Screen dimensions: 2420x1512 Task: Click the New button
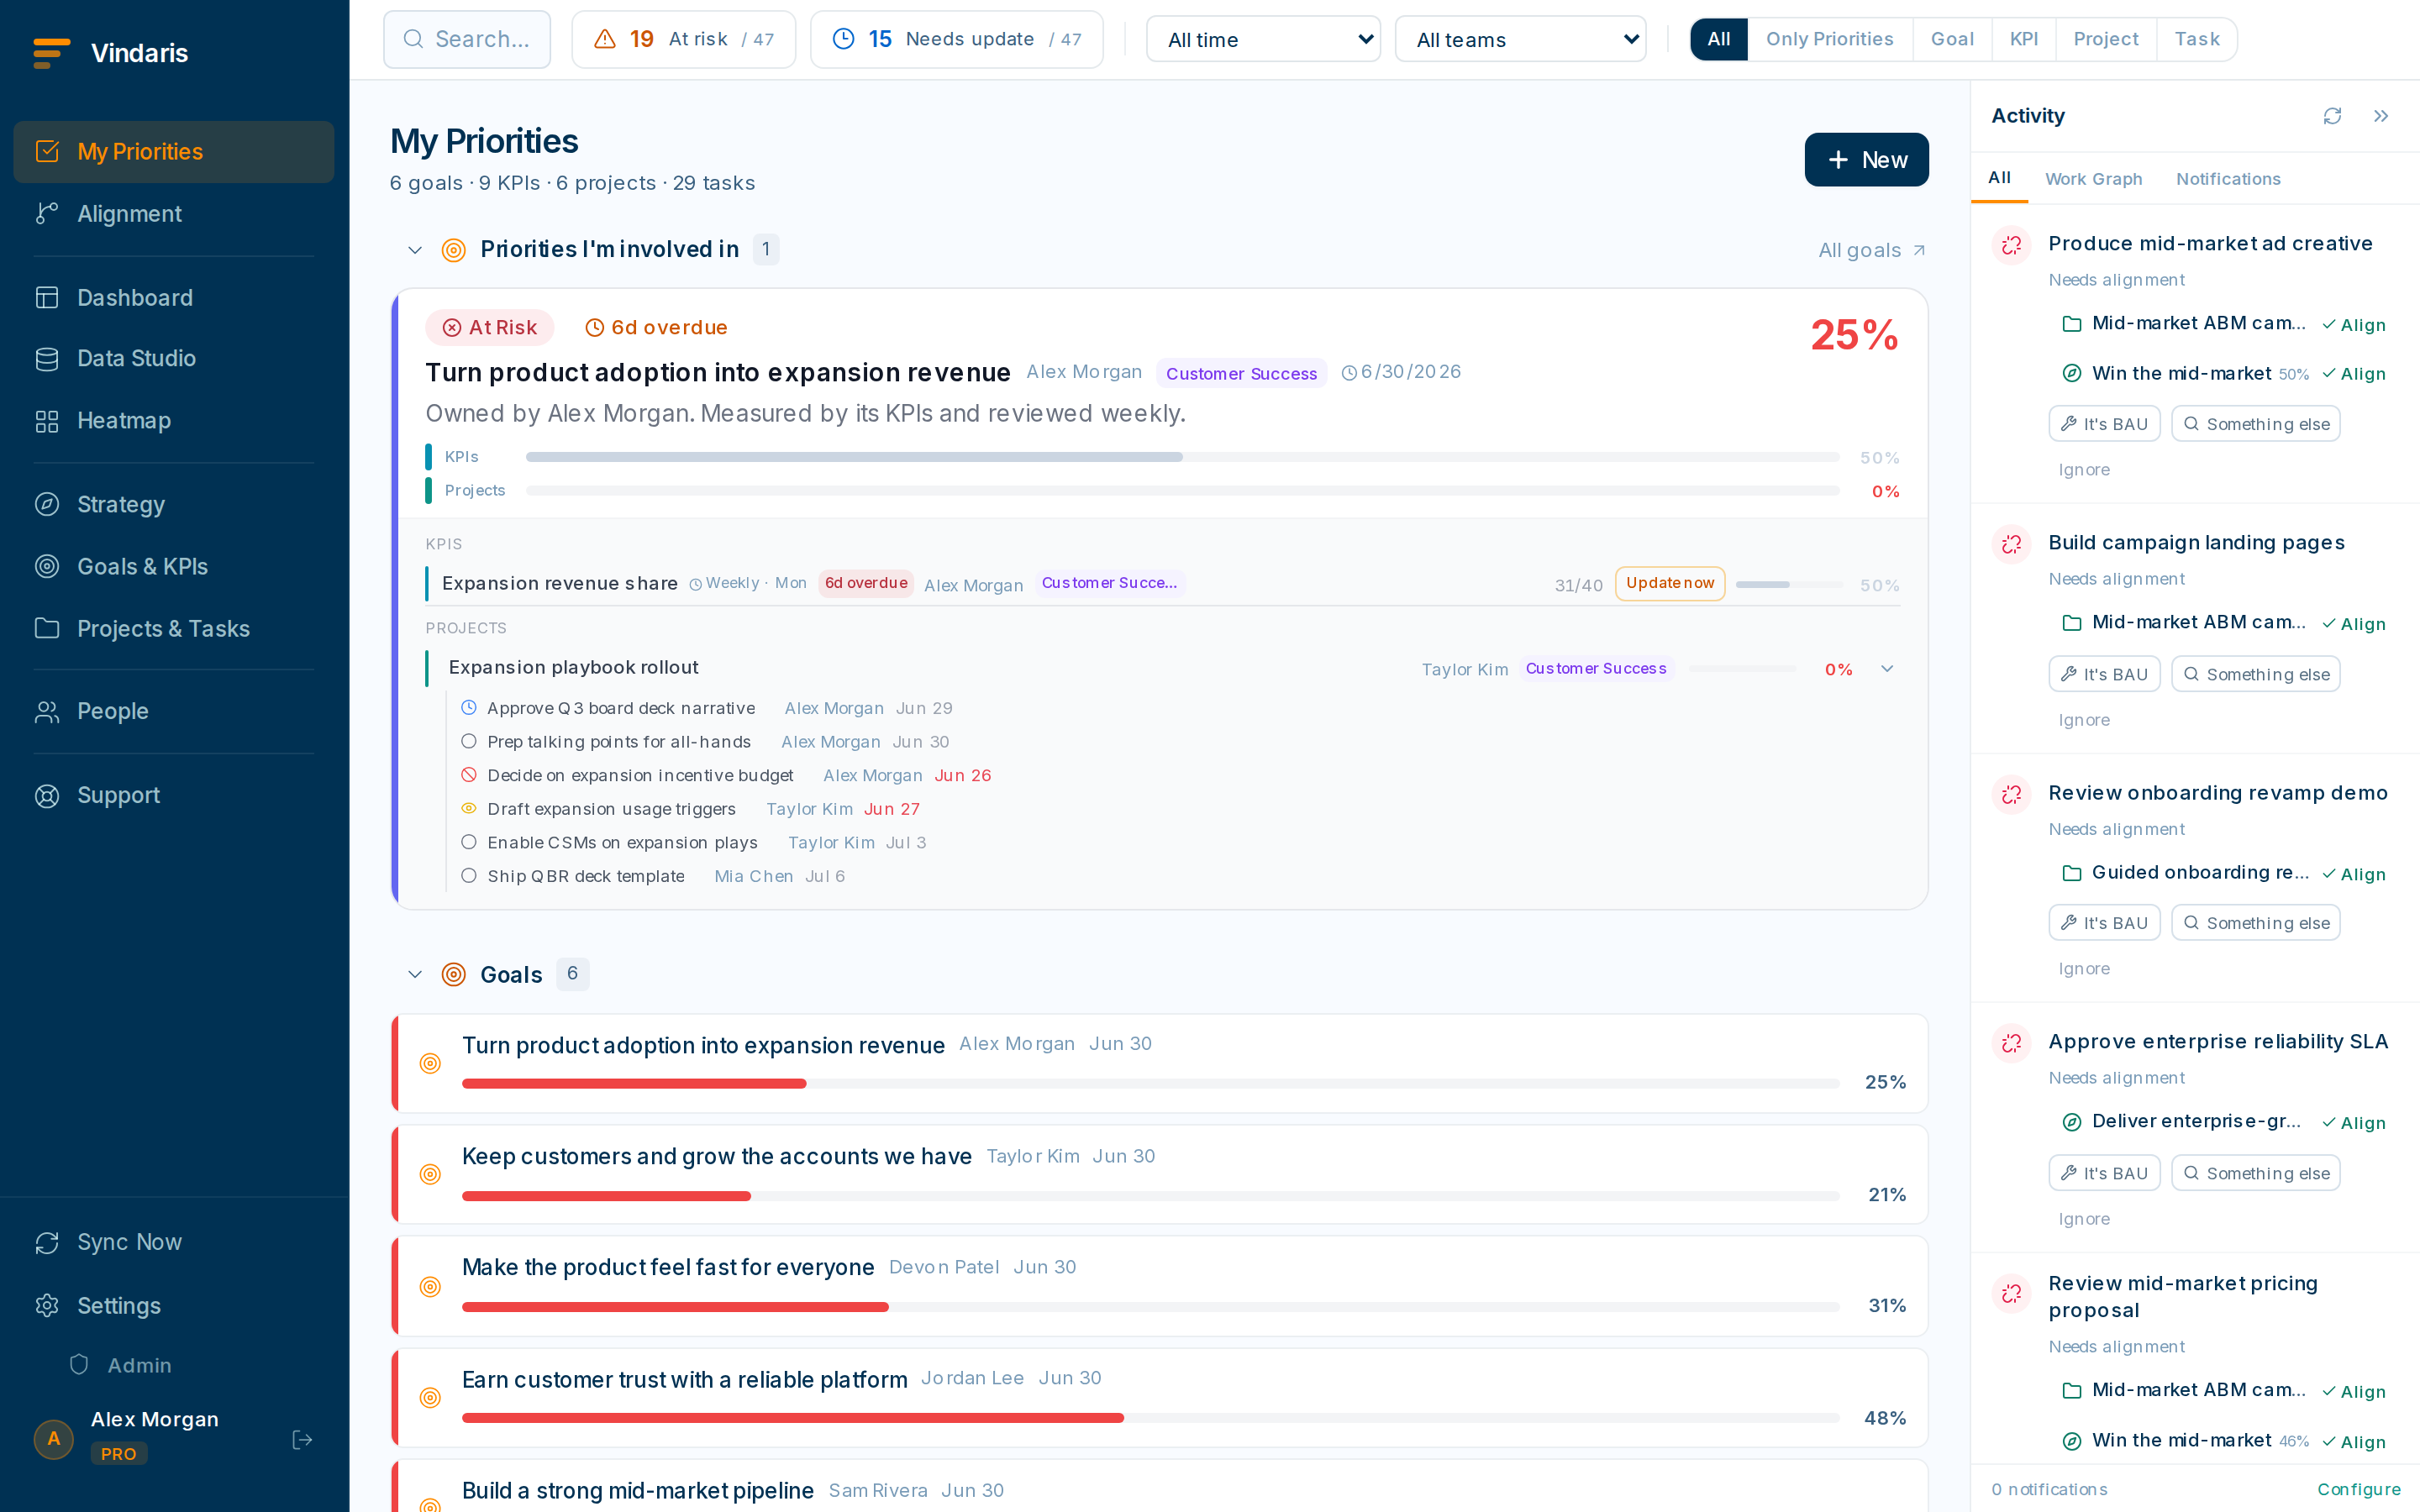pyautogui.click(x=1866, y=160)
